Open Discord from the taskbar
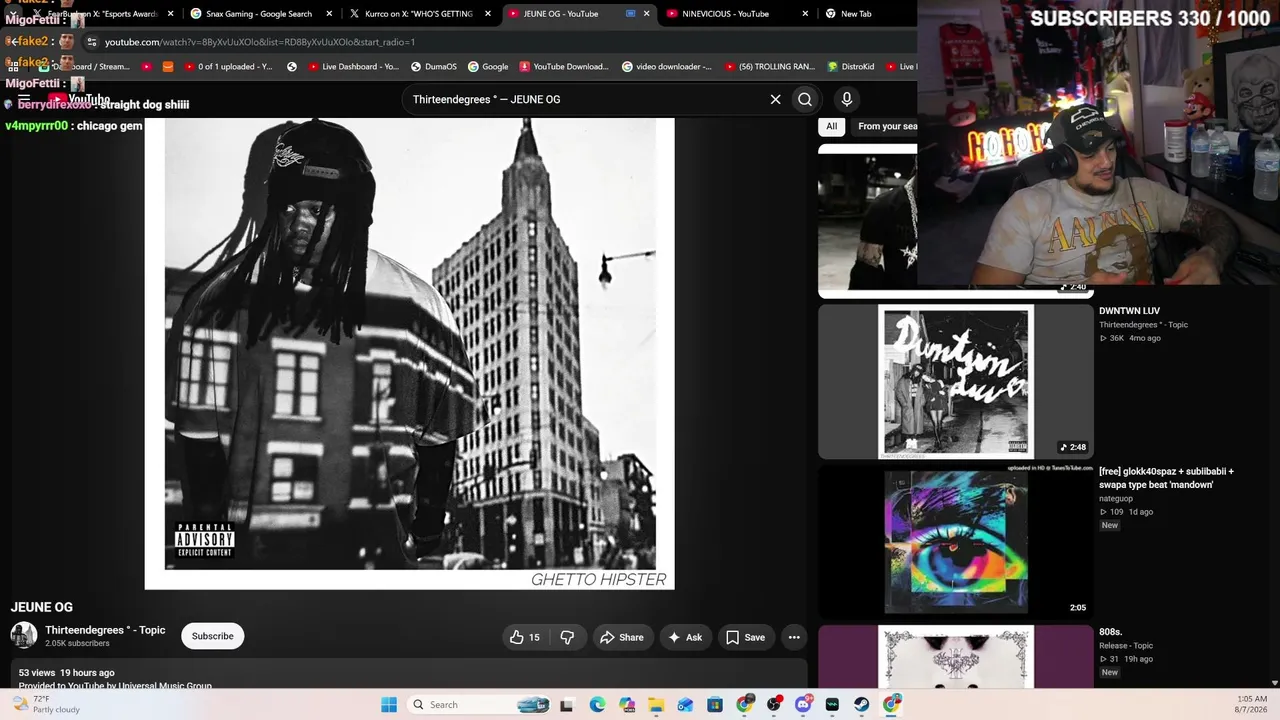 coord(803,705)
